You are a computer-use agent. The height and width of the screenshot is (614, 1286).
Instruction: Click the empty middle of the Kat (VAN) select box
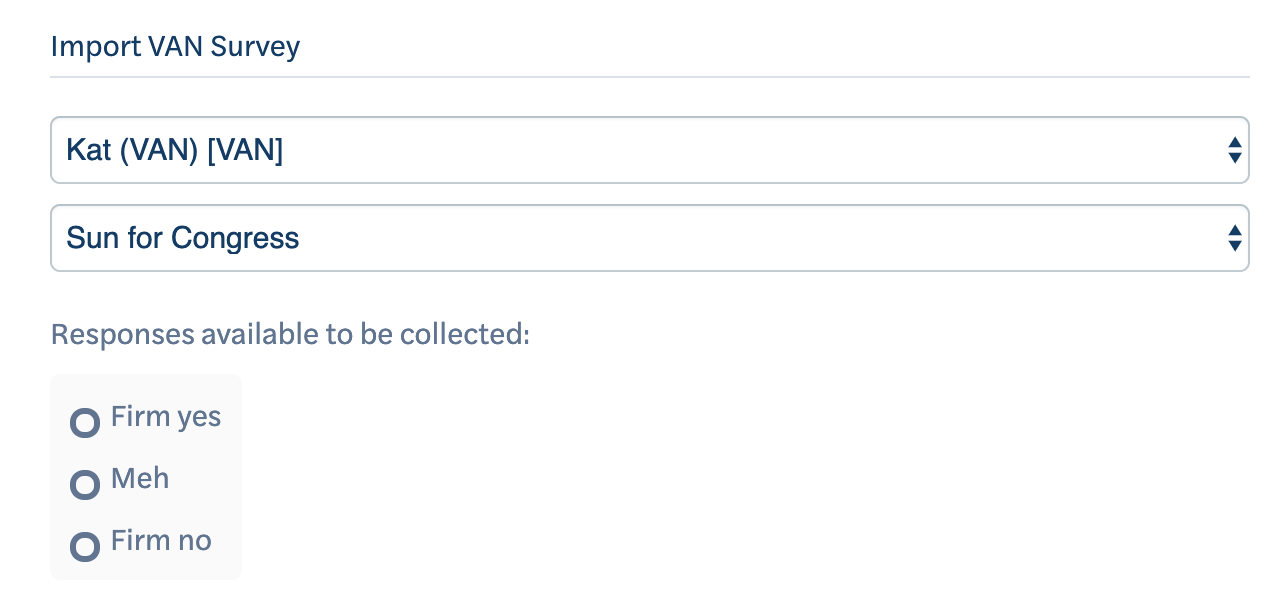[x=750, y=150]
